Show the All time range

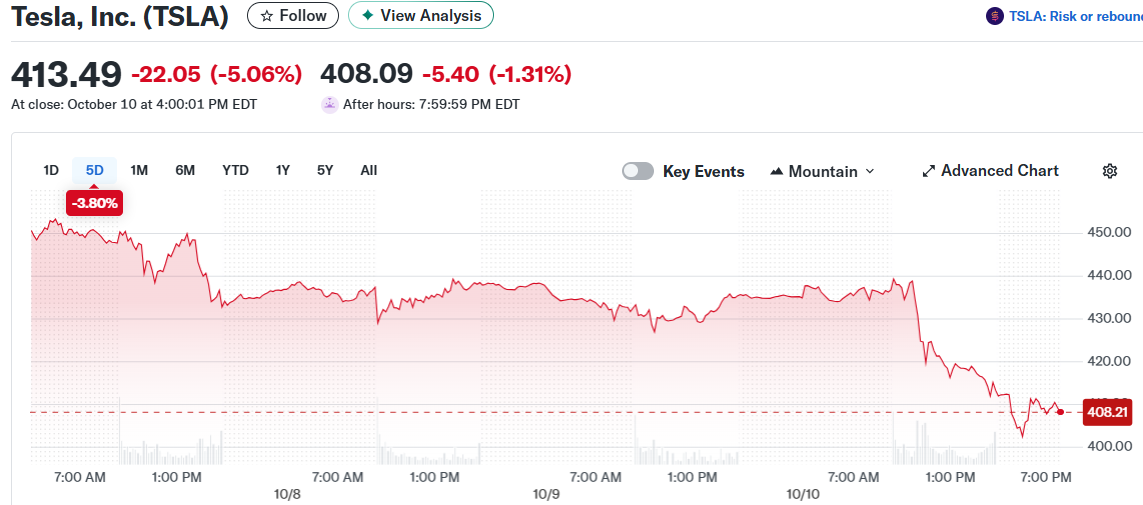pyautogui.click(x=368, y=170)
